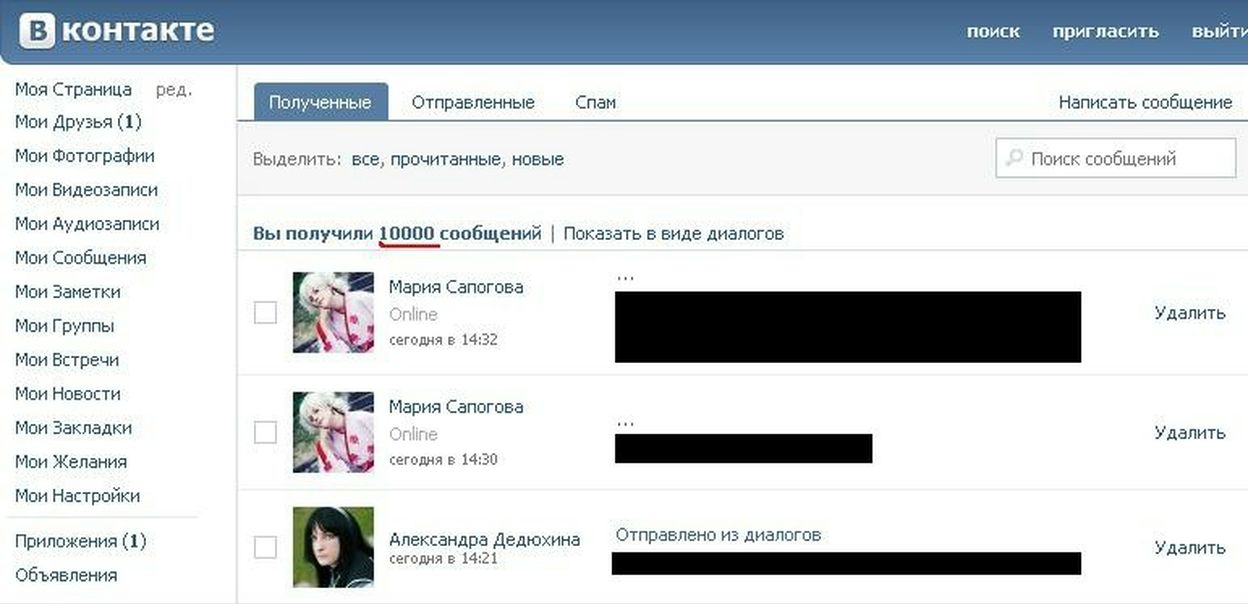Focus the Поиск сообщений search field
Screen dimensions: 1248x604
click(1116, 158)
